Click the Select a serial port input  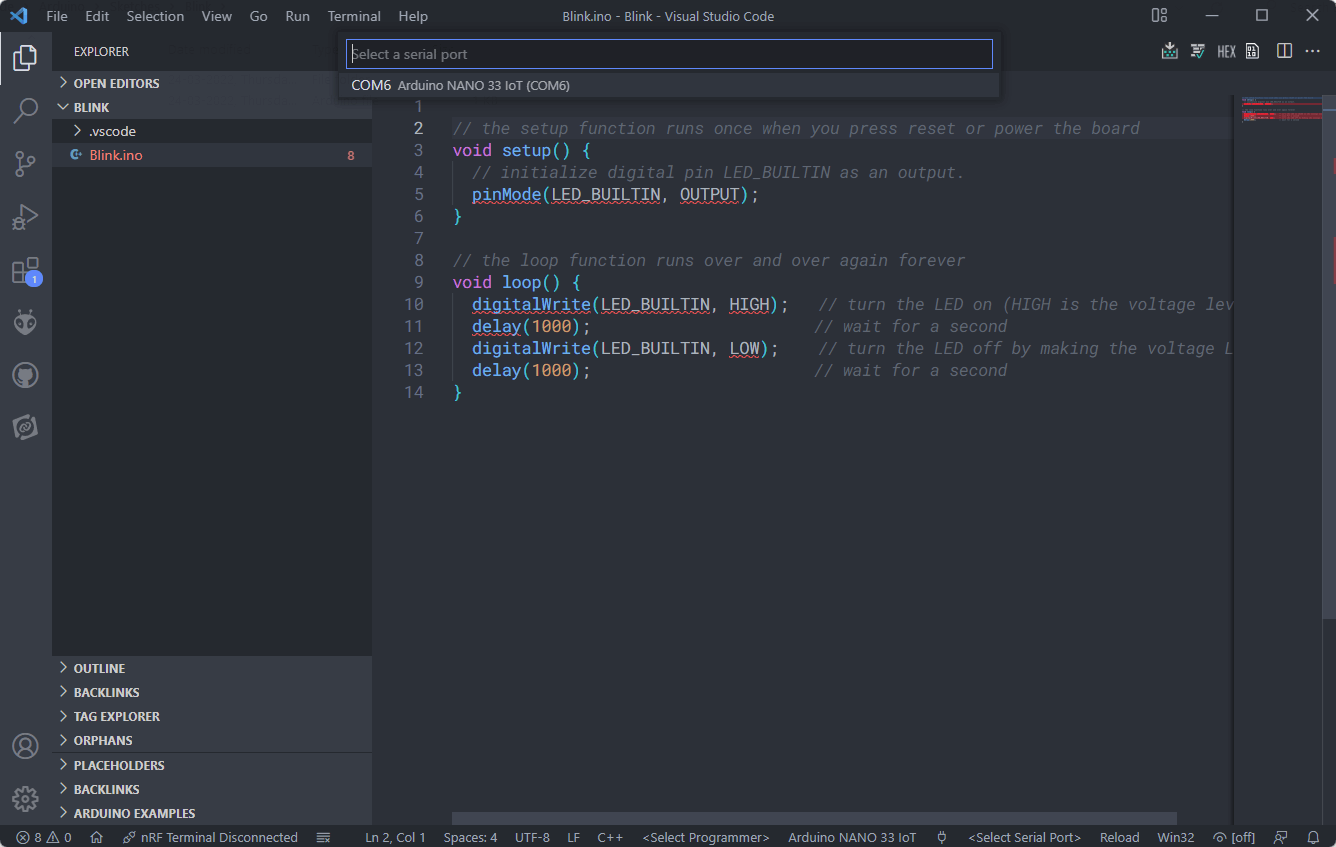(x=669, y=54)
